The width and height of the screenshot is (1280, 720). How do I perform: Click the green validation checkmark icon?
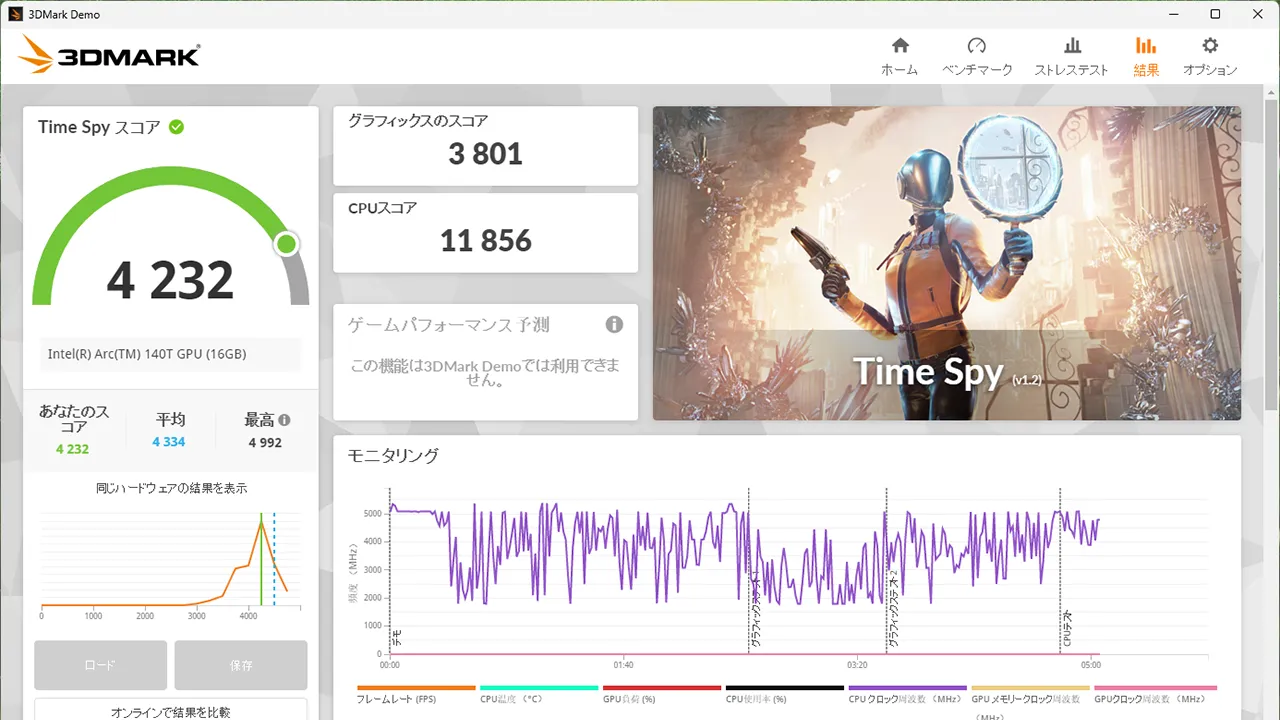[176, 127]
